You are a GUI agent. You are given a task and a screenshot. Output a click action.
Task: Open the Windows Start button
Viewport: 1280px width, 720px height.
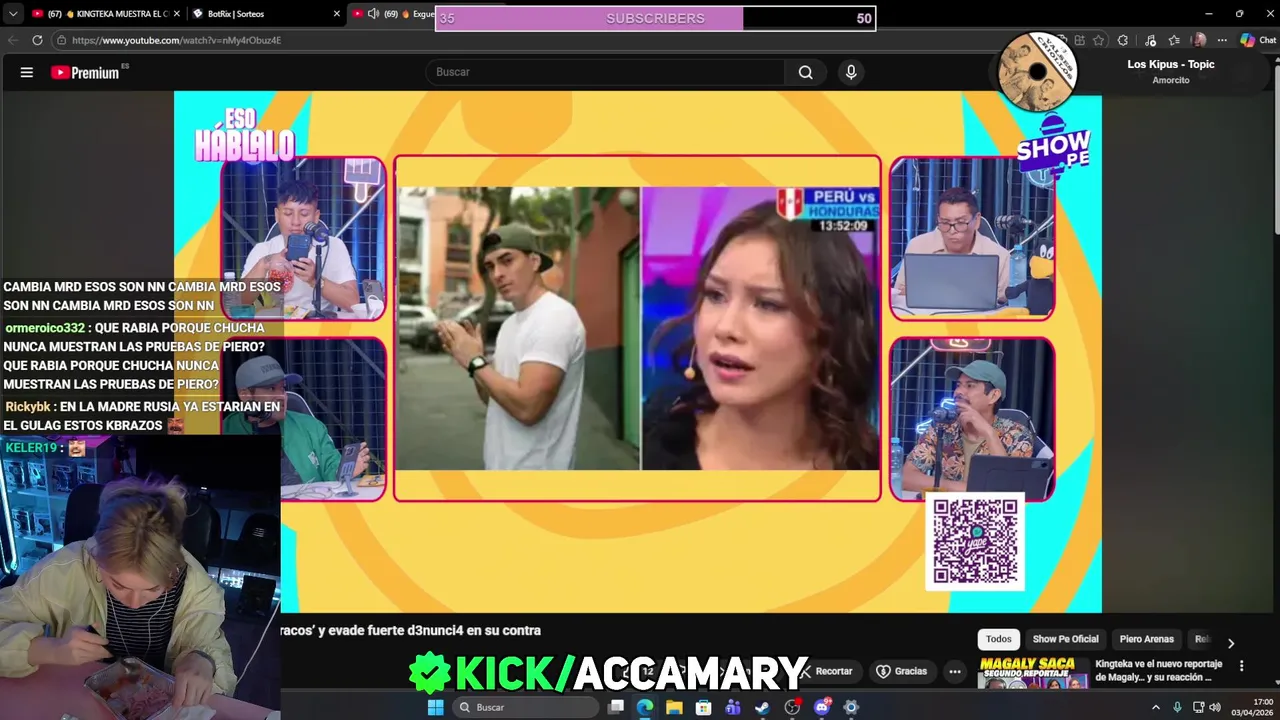pyautogui.click(x=436, y=707)
